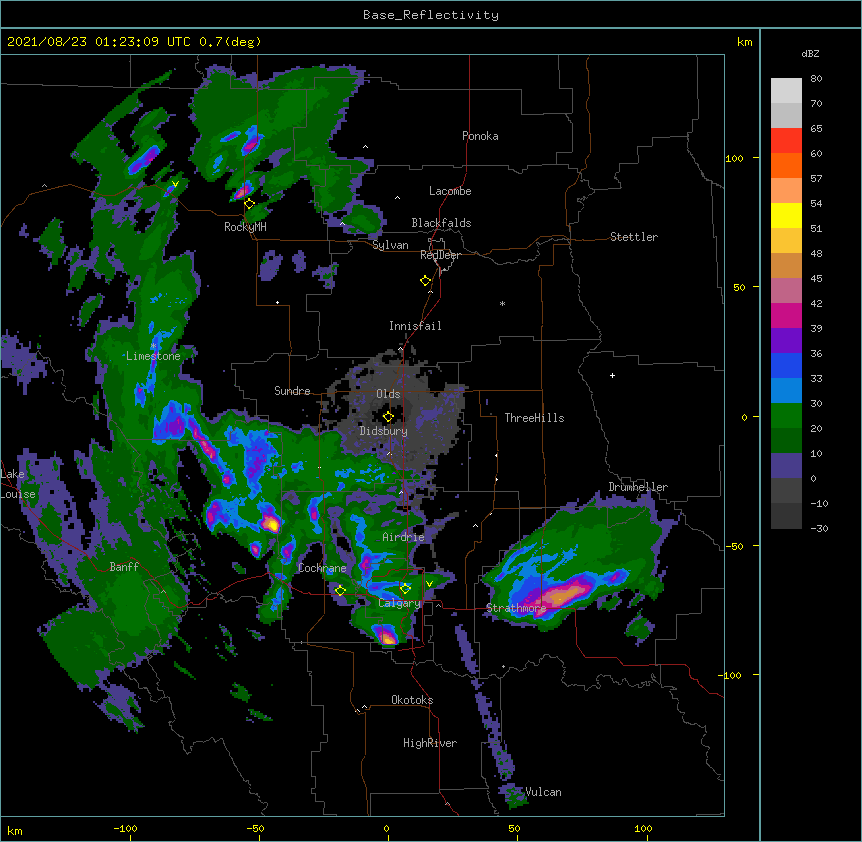Click the magenta 42 dBZ legend swatch
Image resolution: width=862 pixels, height=842 pixels.
786,315
